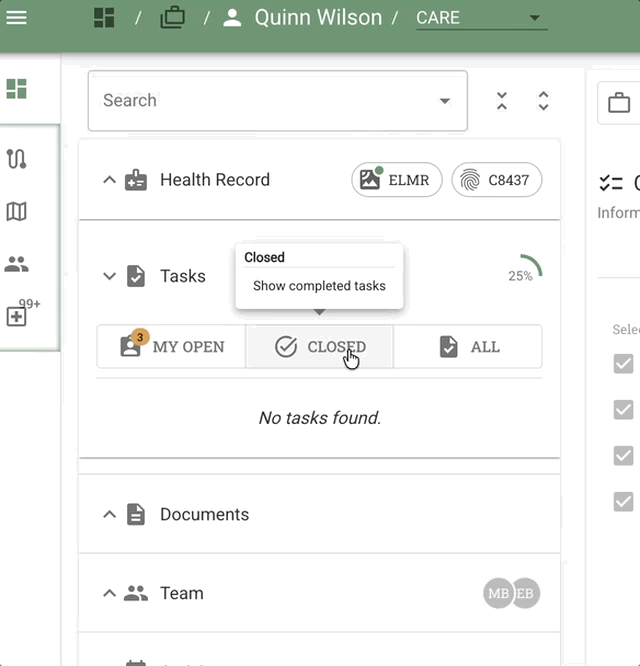Screen dimensions: 640x666
Task: Open the CARE dropdown selector
Action: coord(481,18)
